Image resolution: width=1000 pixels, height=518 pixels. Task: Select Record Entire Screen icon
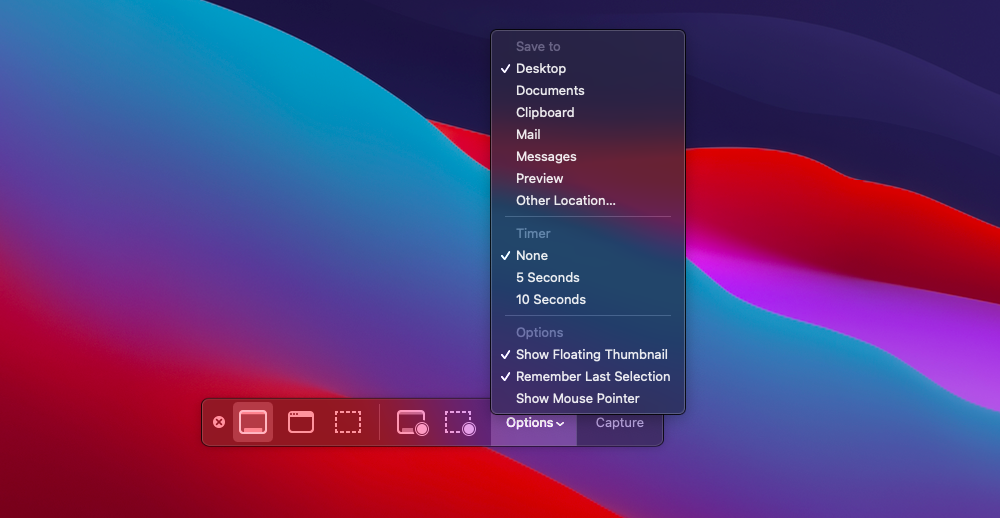point(412,422)
